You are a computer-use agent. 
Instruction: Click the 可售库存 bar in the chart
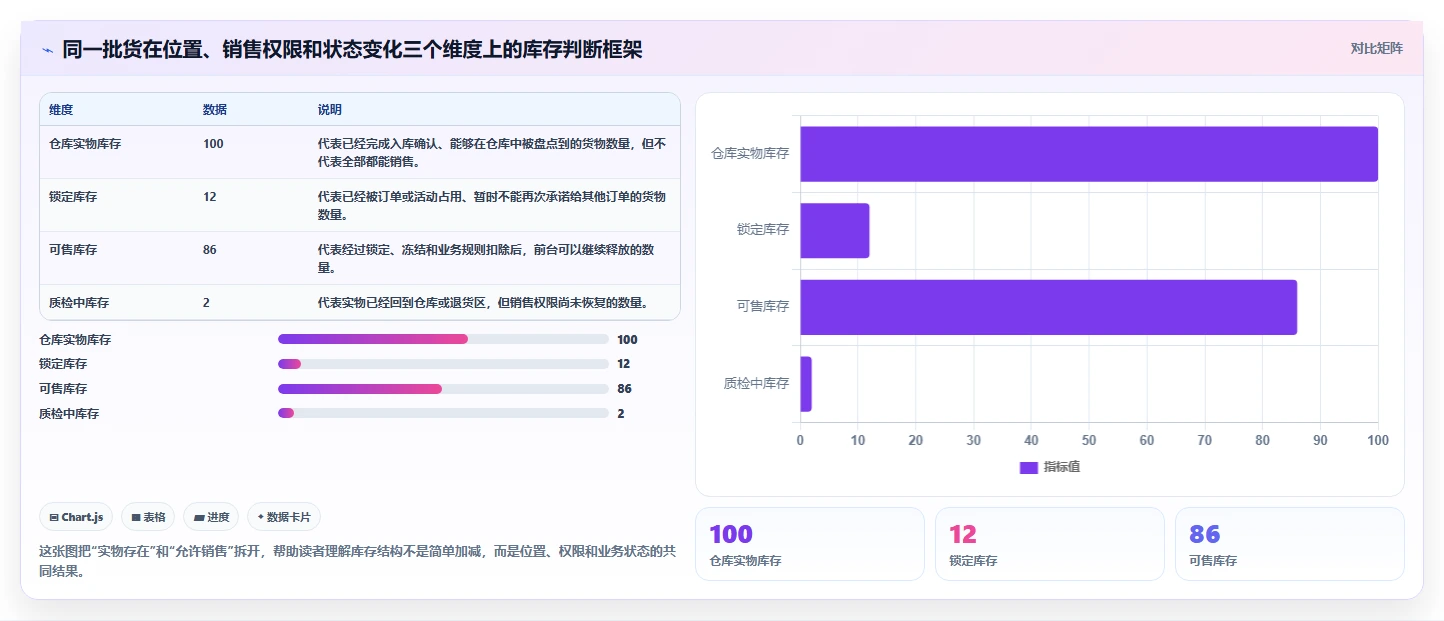coord(1048,307)
